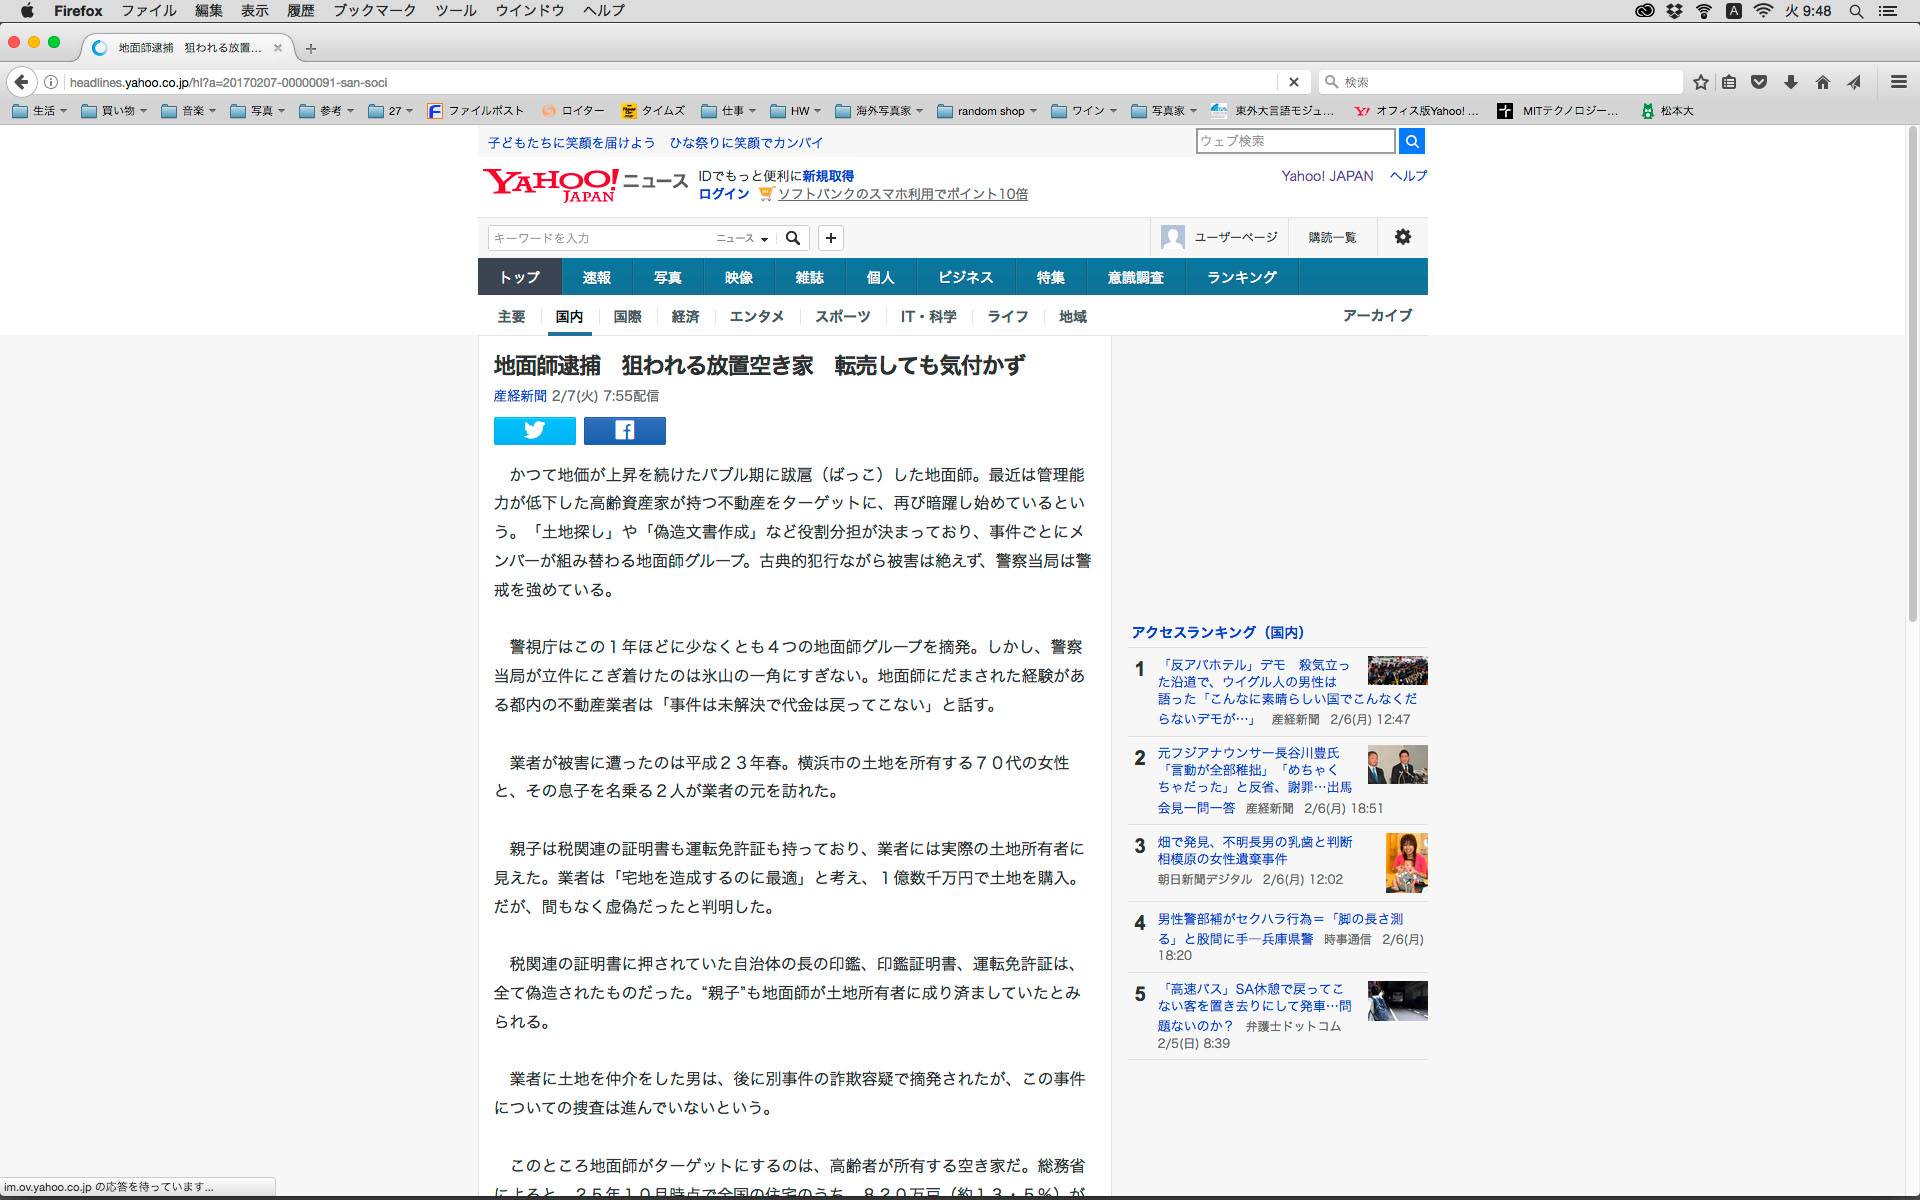The height and width of the screenshot is (1200, 1920).
Task: Click the plus button beside keyword search
Action: (x=830, y=238)
